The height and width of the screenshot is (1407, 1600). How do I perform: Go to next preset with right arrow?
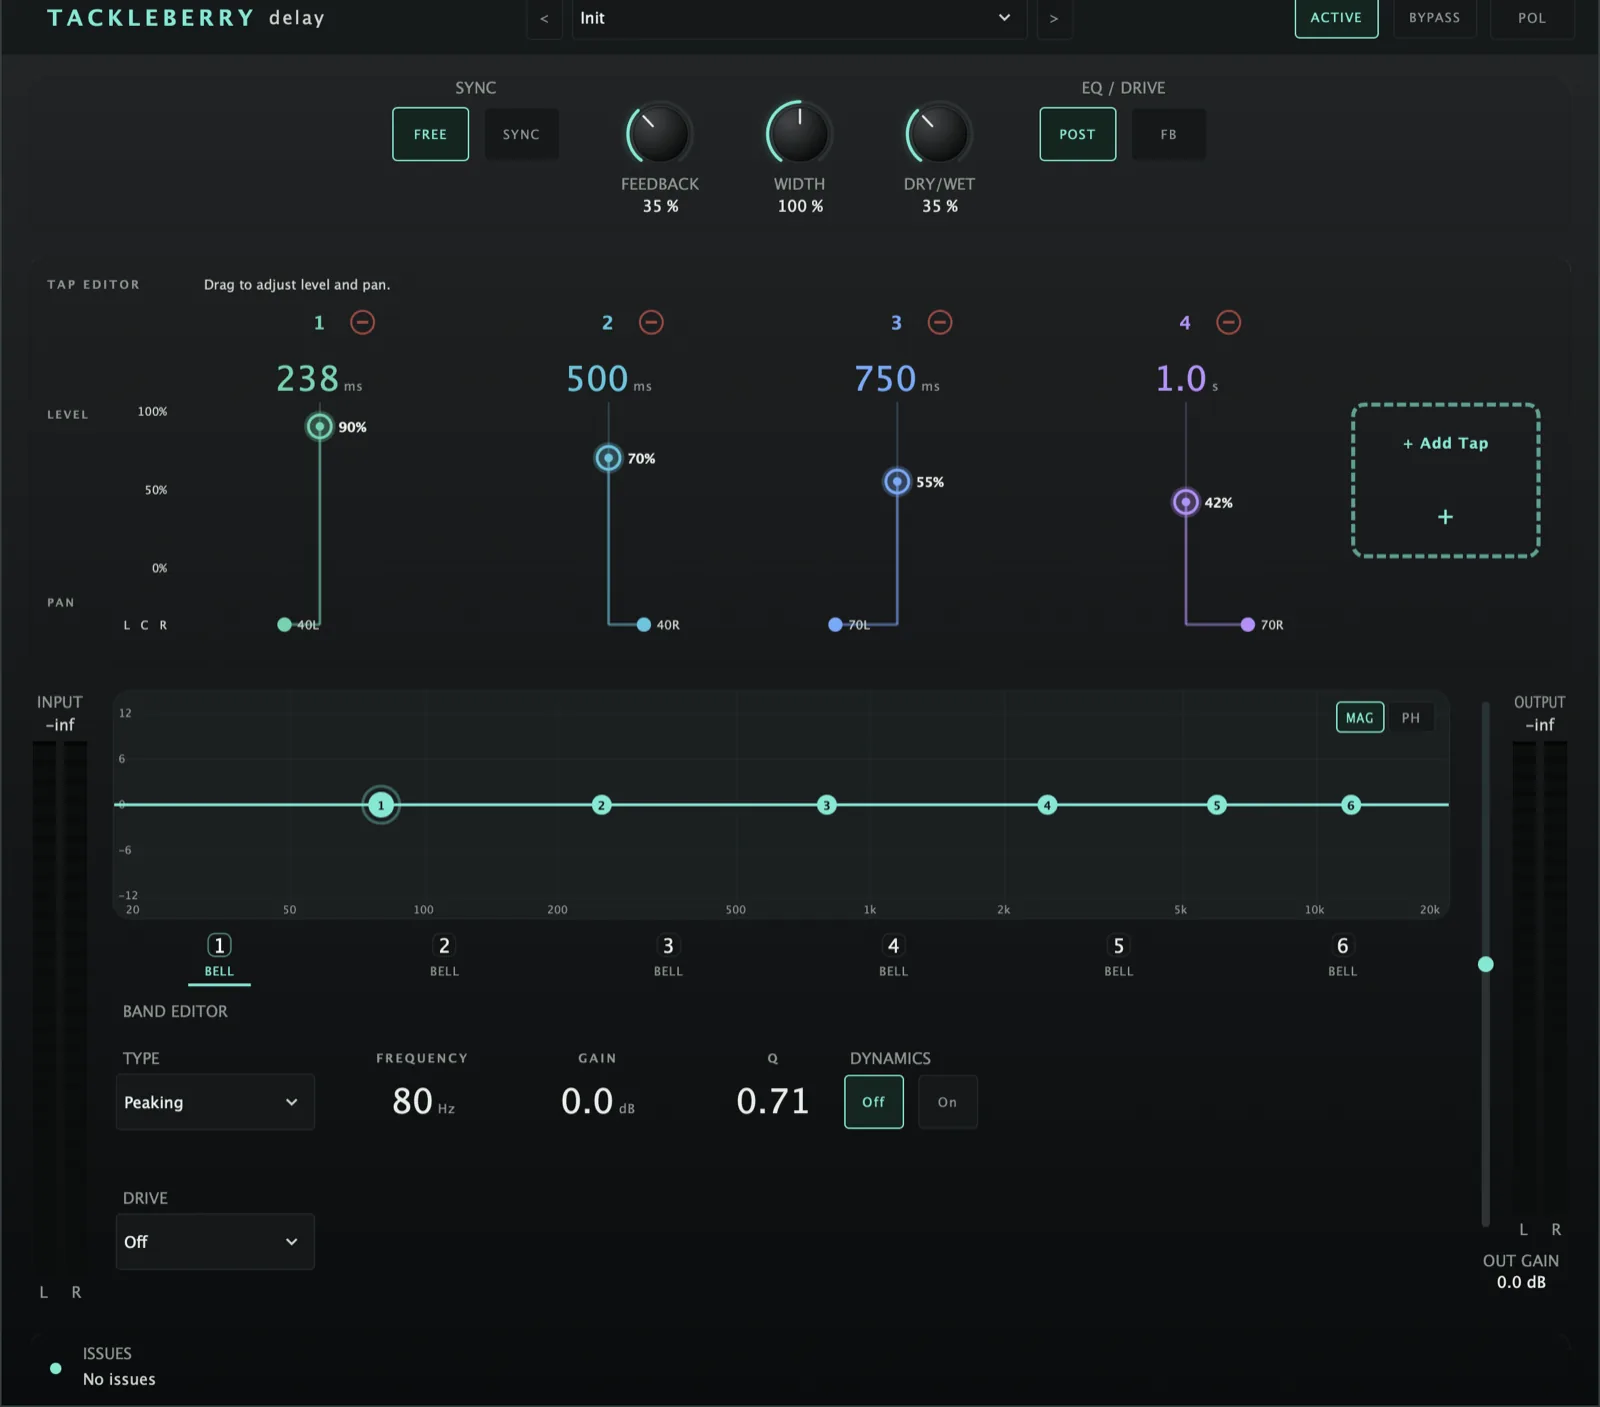coord(1054,19)
